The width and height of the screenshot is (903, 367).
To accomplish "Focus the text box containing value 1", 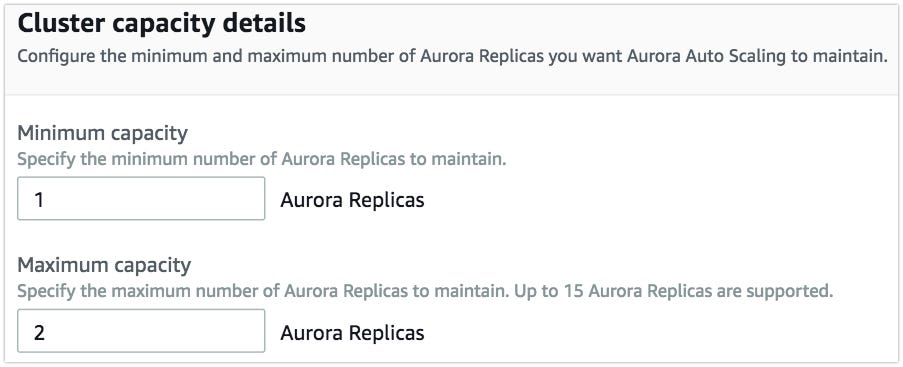I will pyautogui.click(x=141, y=199).
